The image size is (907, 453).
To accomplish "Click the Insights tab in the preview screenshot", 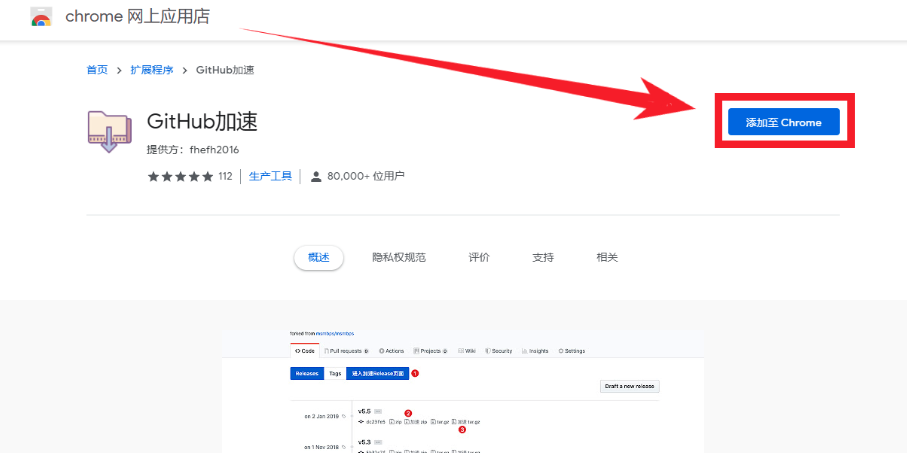I will (535, 351).
